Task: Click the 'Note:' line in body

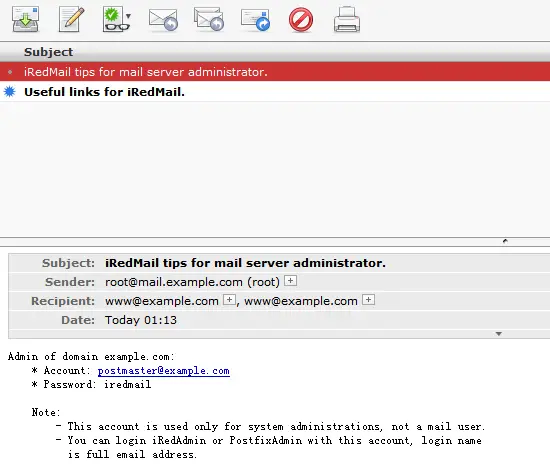Action: click(46, 412)
